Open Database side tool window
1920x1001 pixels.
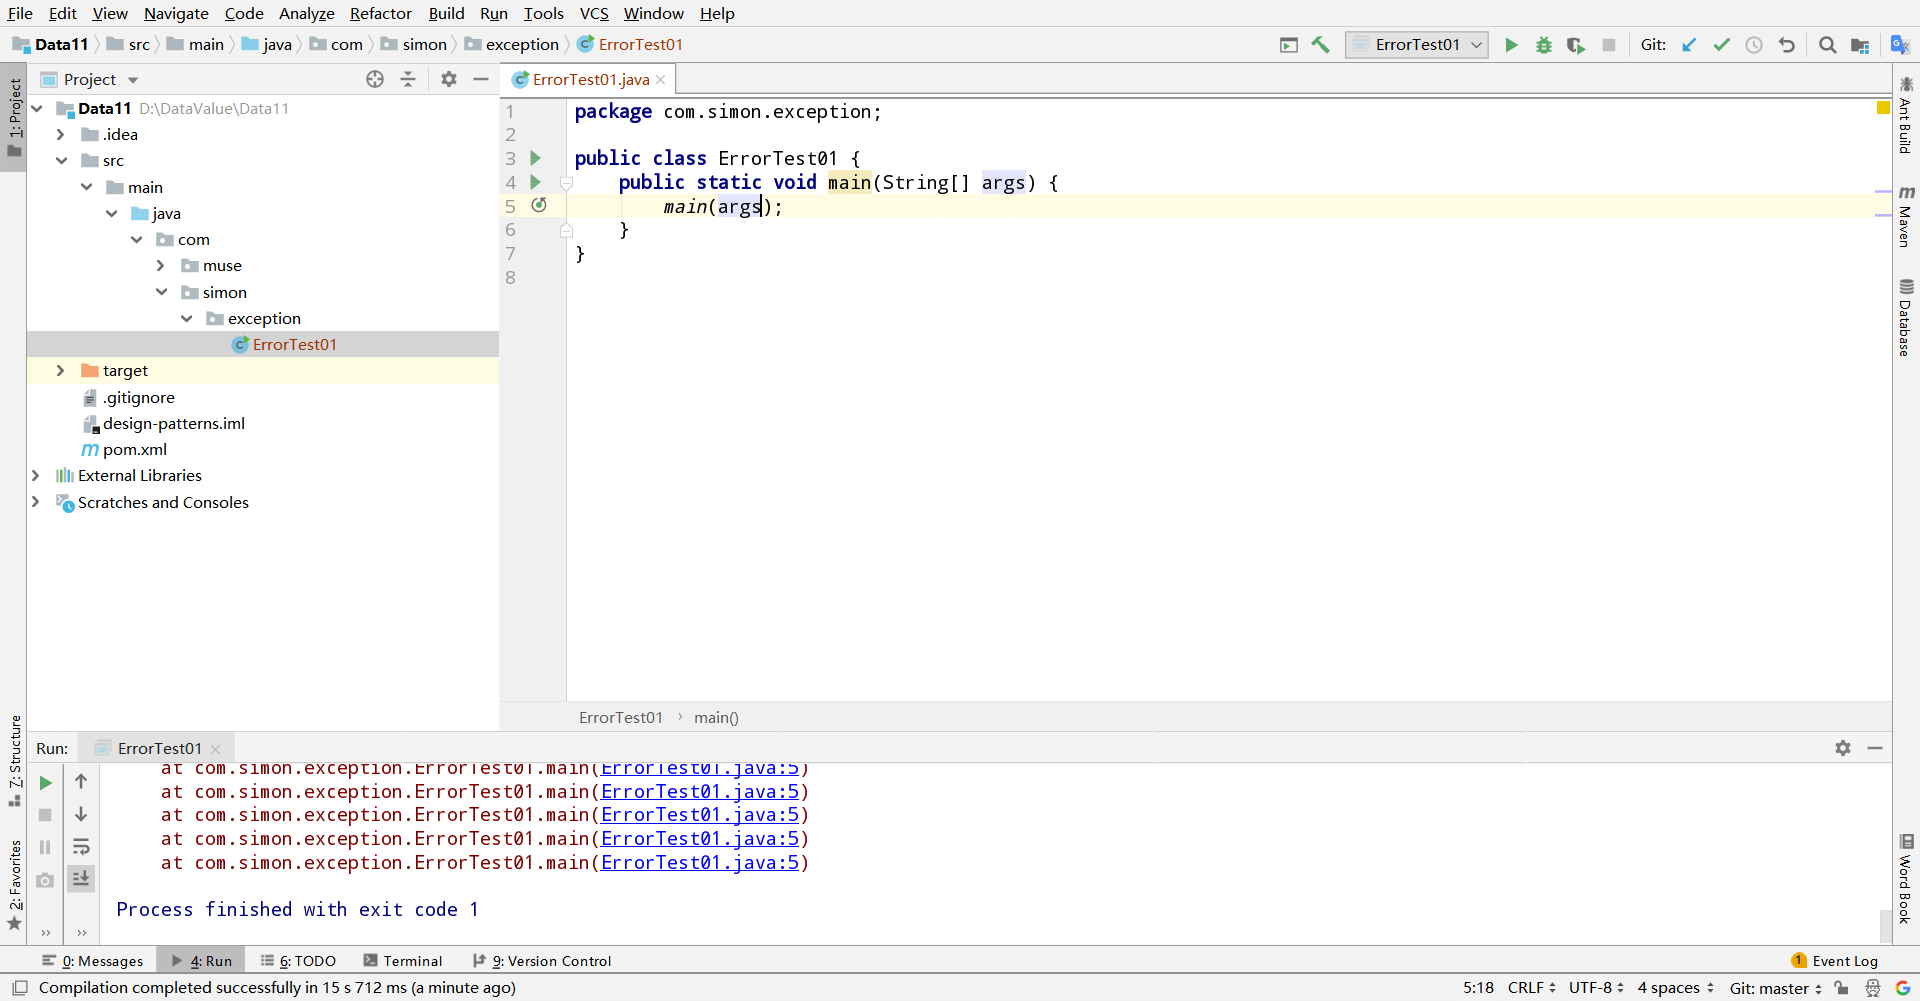1906,317
